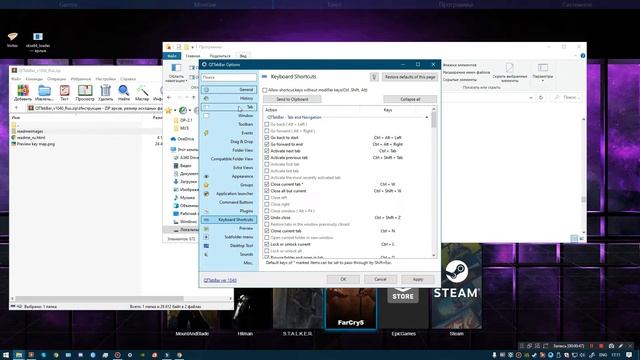Image resolution: width=640 pixels, height=360 pixels.
Task: Enable Allow shortcut keys without modifier keys checkbox
Action: tap(265, 90)
